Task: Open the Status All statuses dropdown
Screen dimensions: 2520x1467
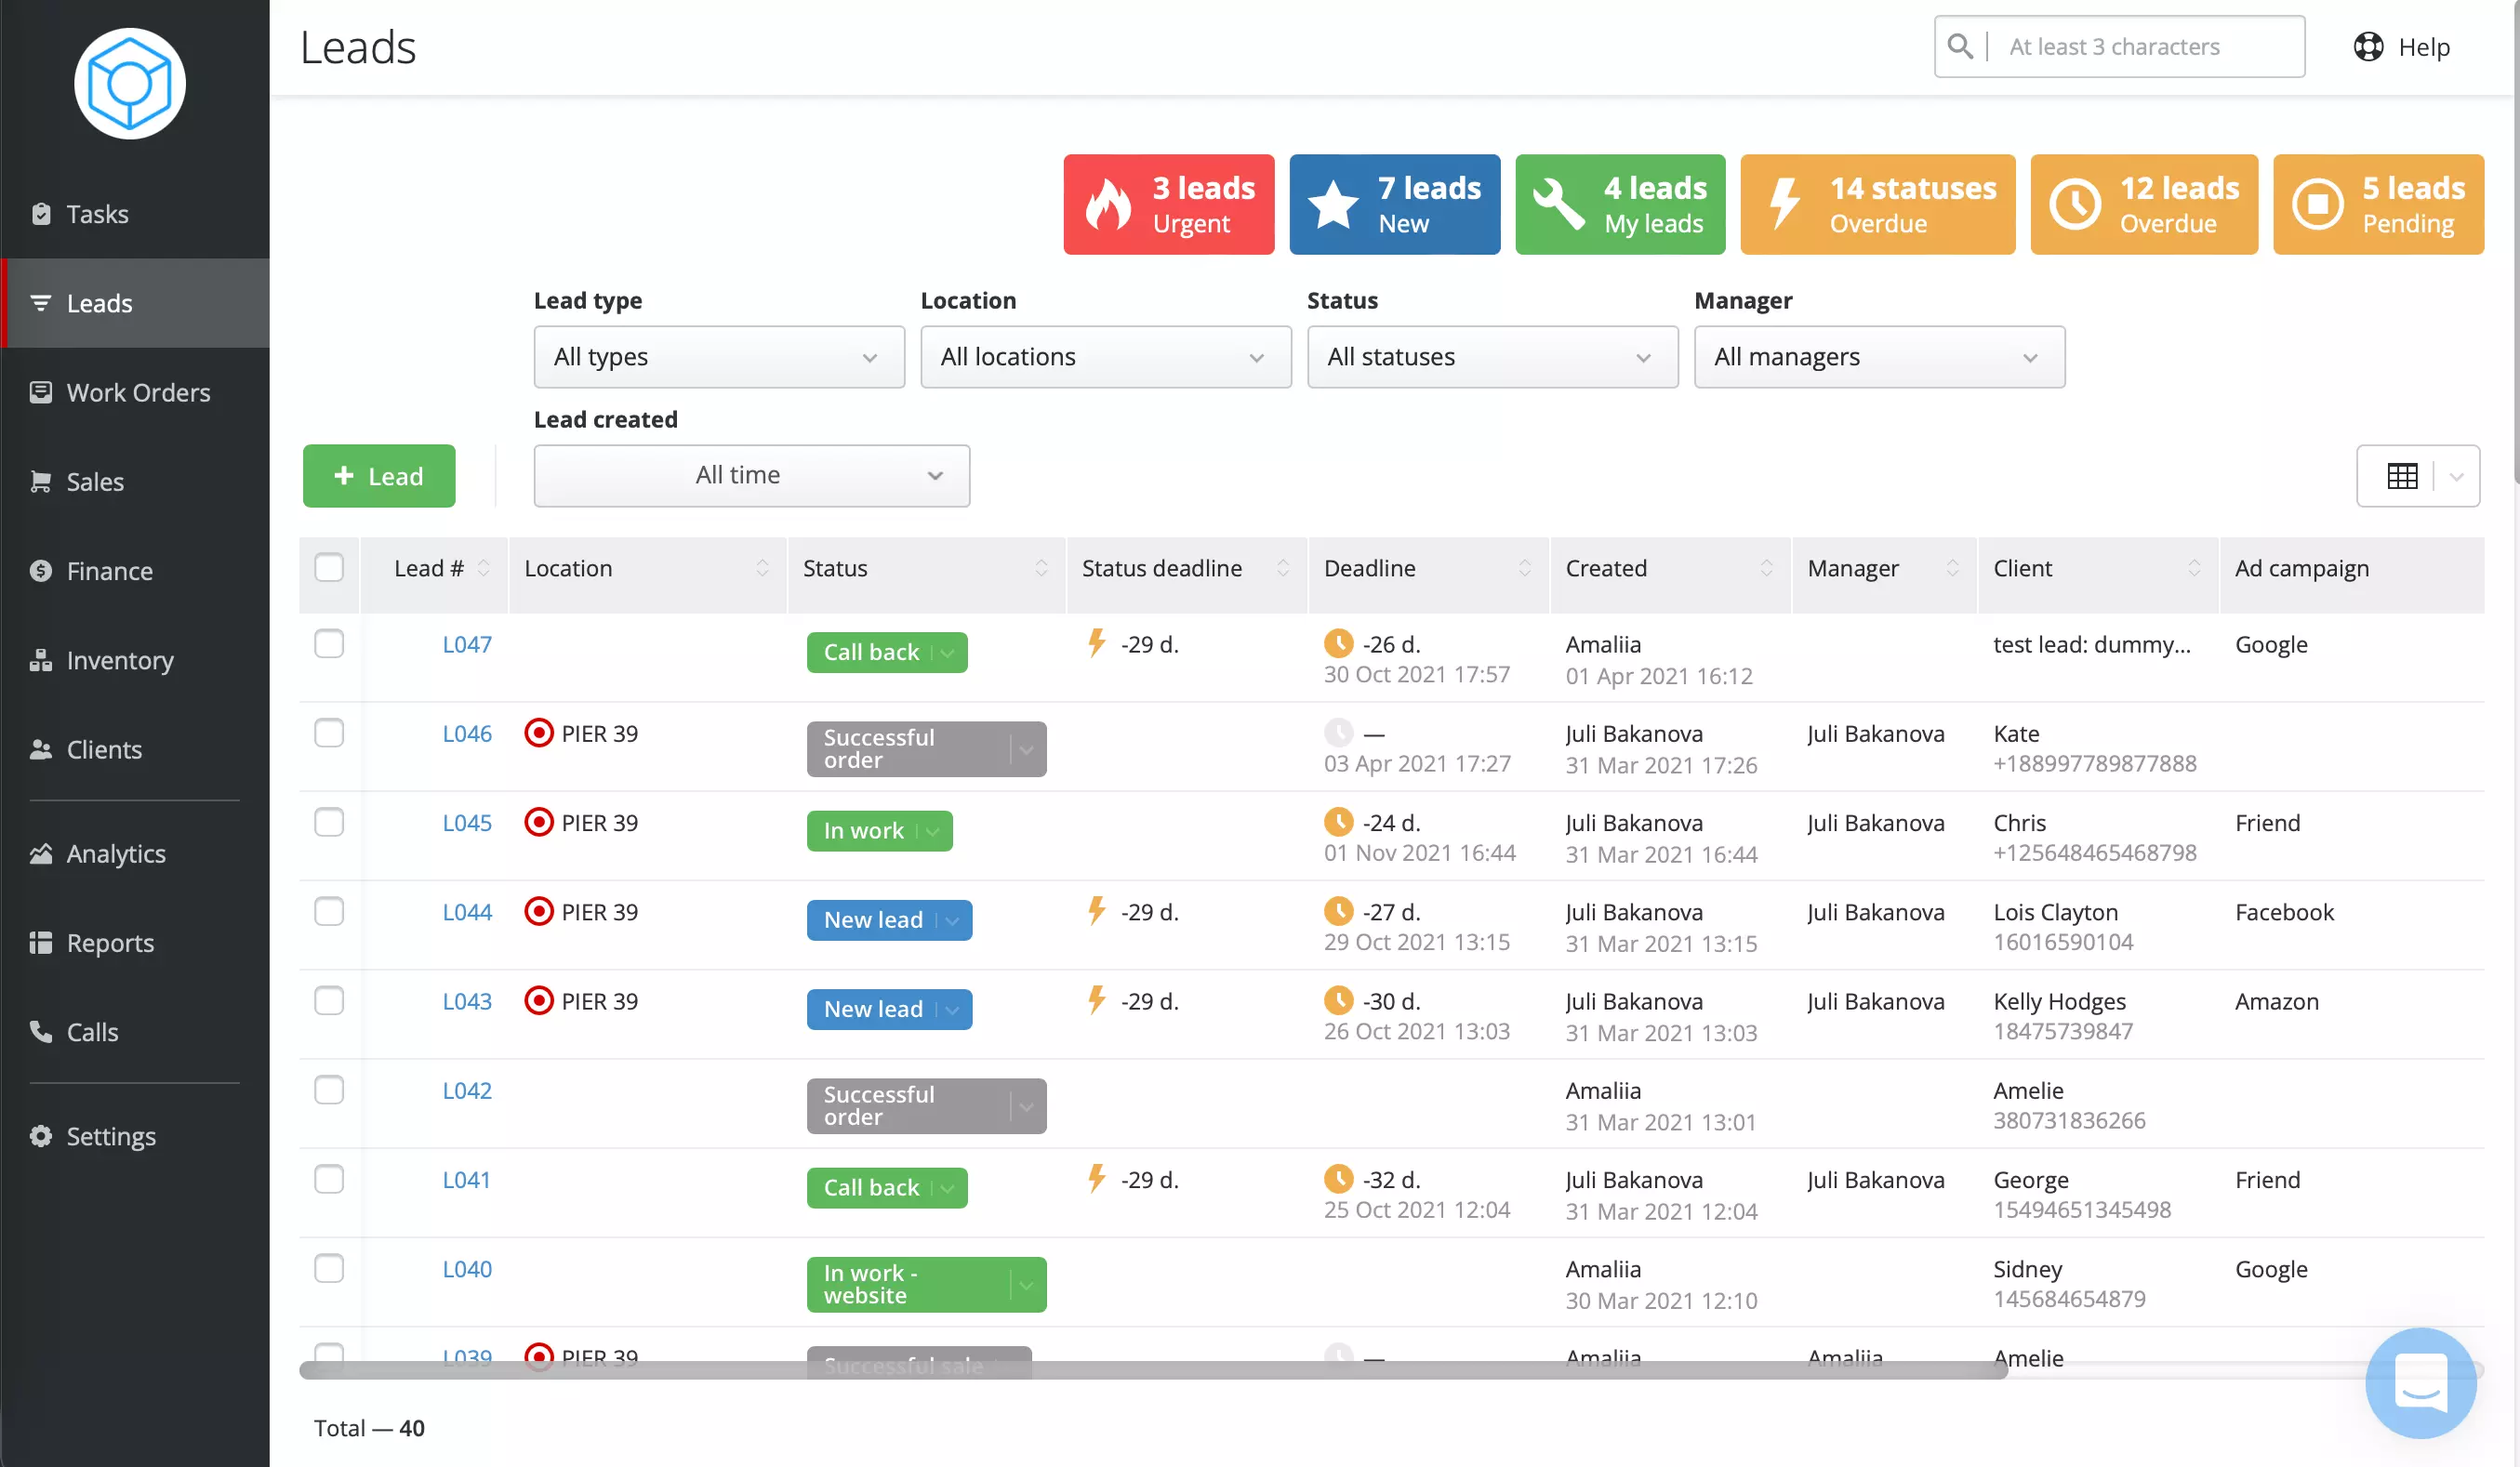Action: click(1492, 357)
